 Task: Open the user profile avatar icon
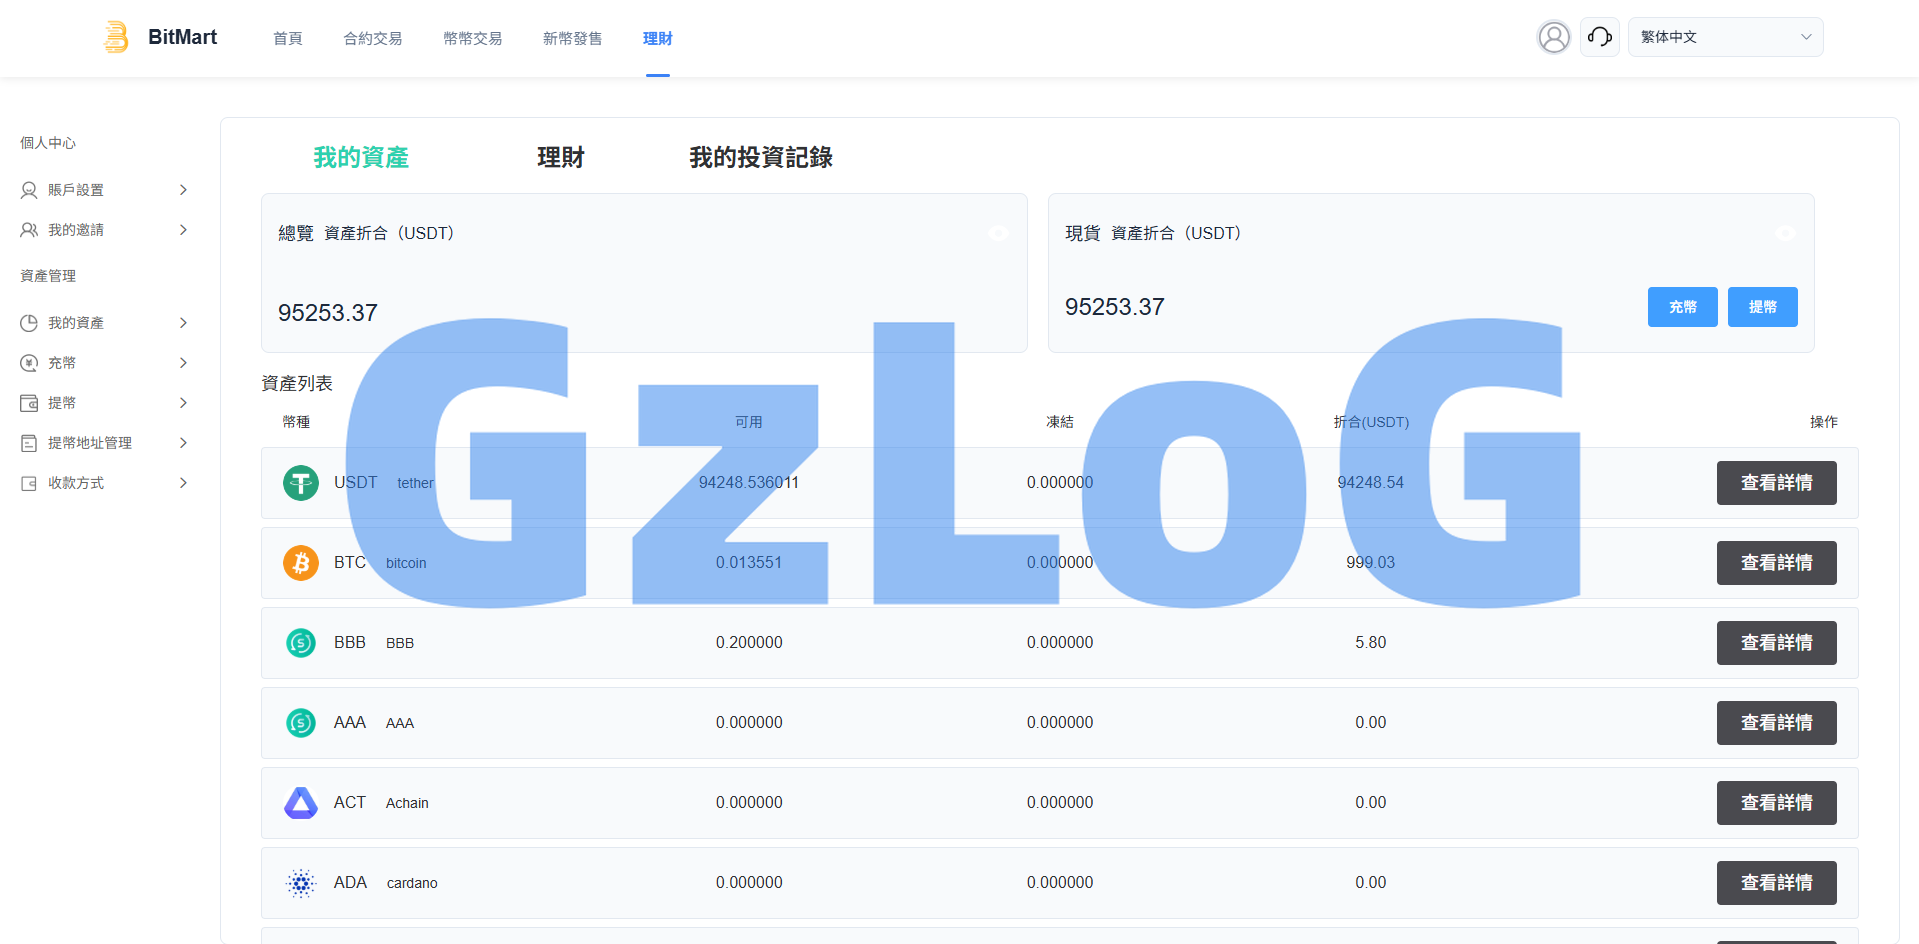[1553, 37]
